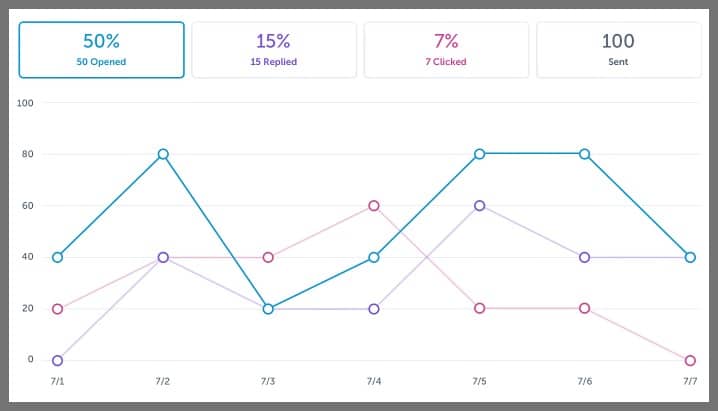
Task: Click the blue Opened point on 7/5
Action: [x=480, y=154]
